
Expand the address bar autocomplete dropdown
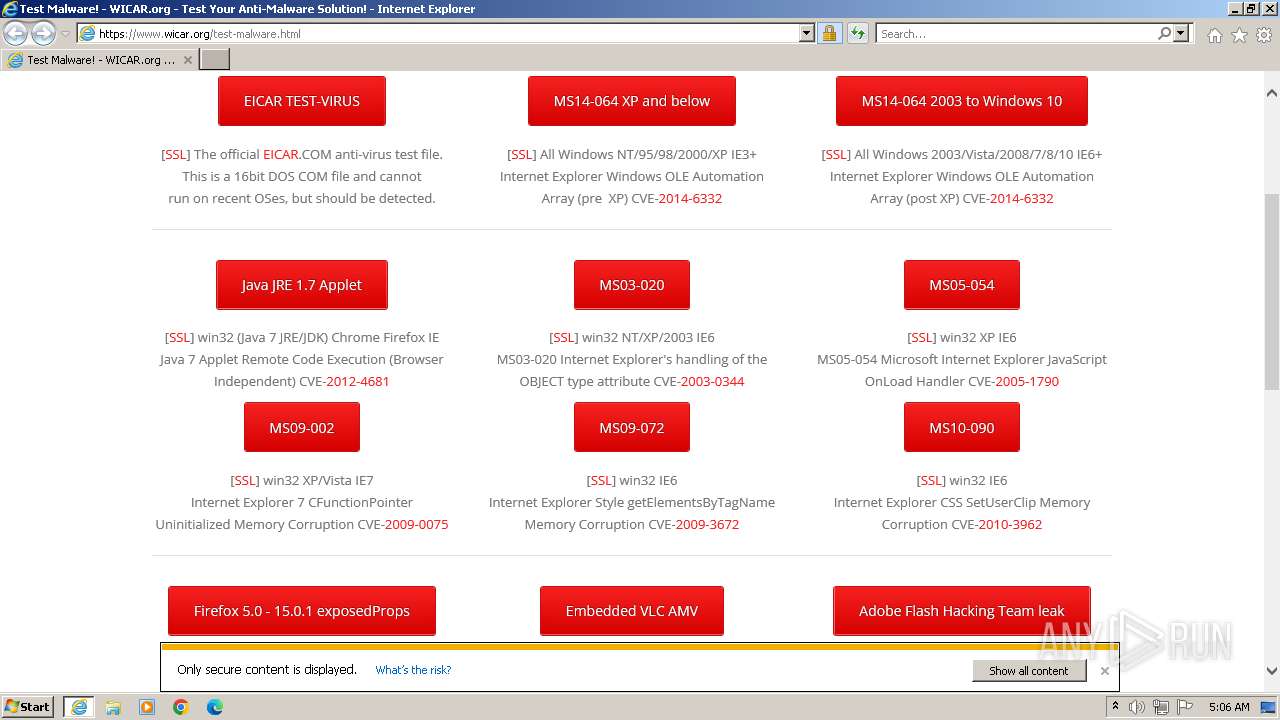click(x=806, y=34)
